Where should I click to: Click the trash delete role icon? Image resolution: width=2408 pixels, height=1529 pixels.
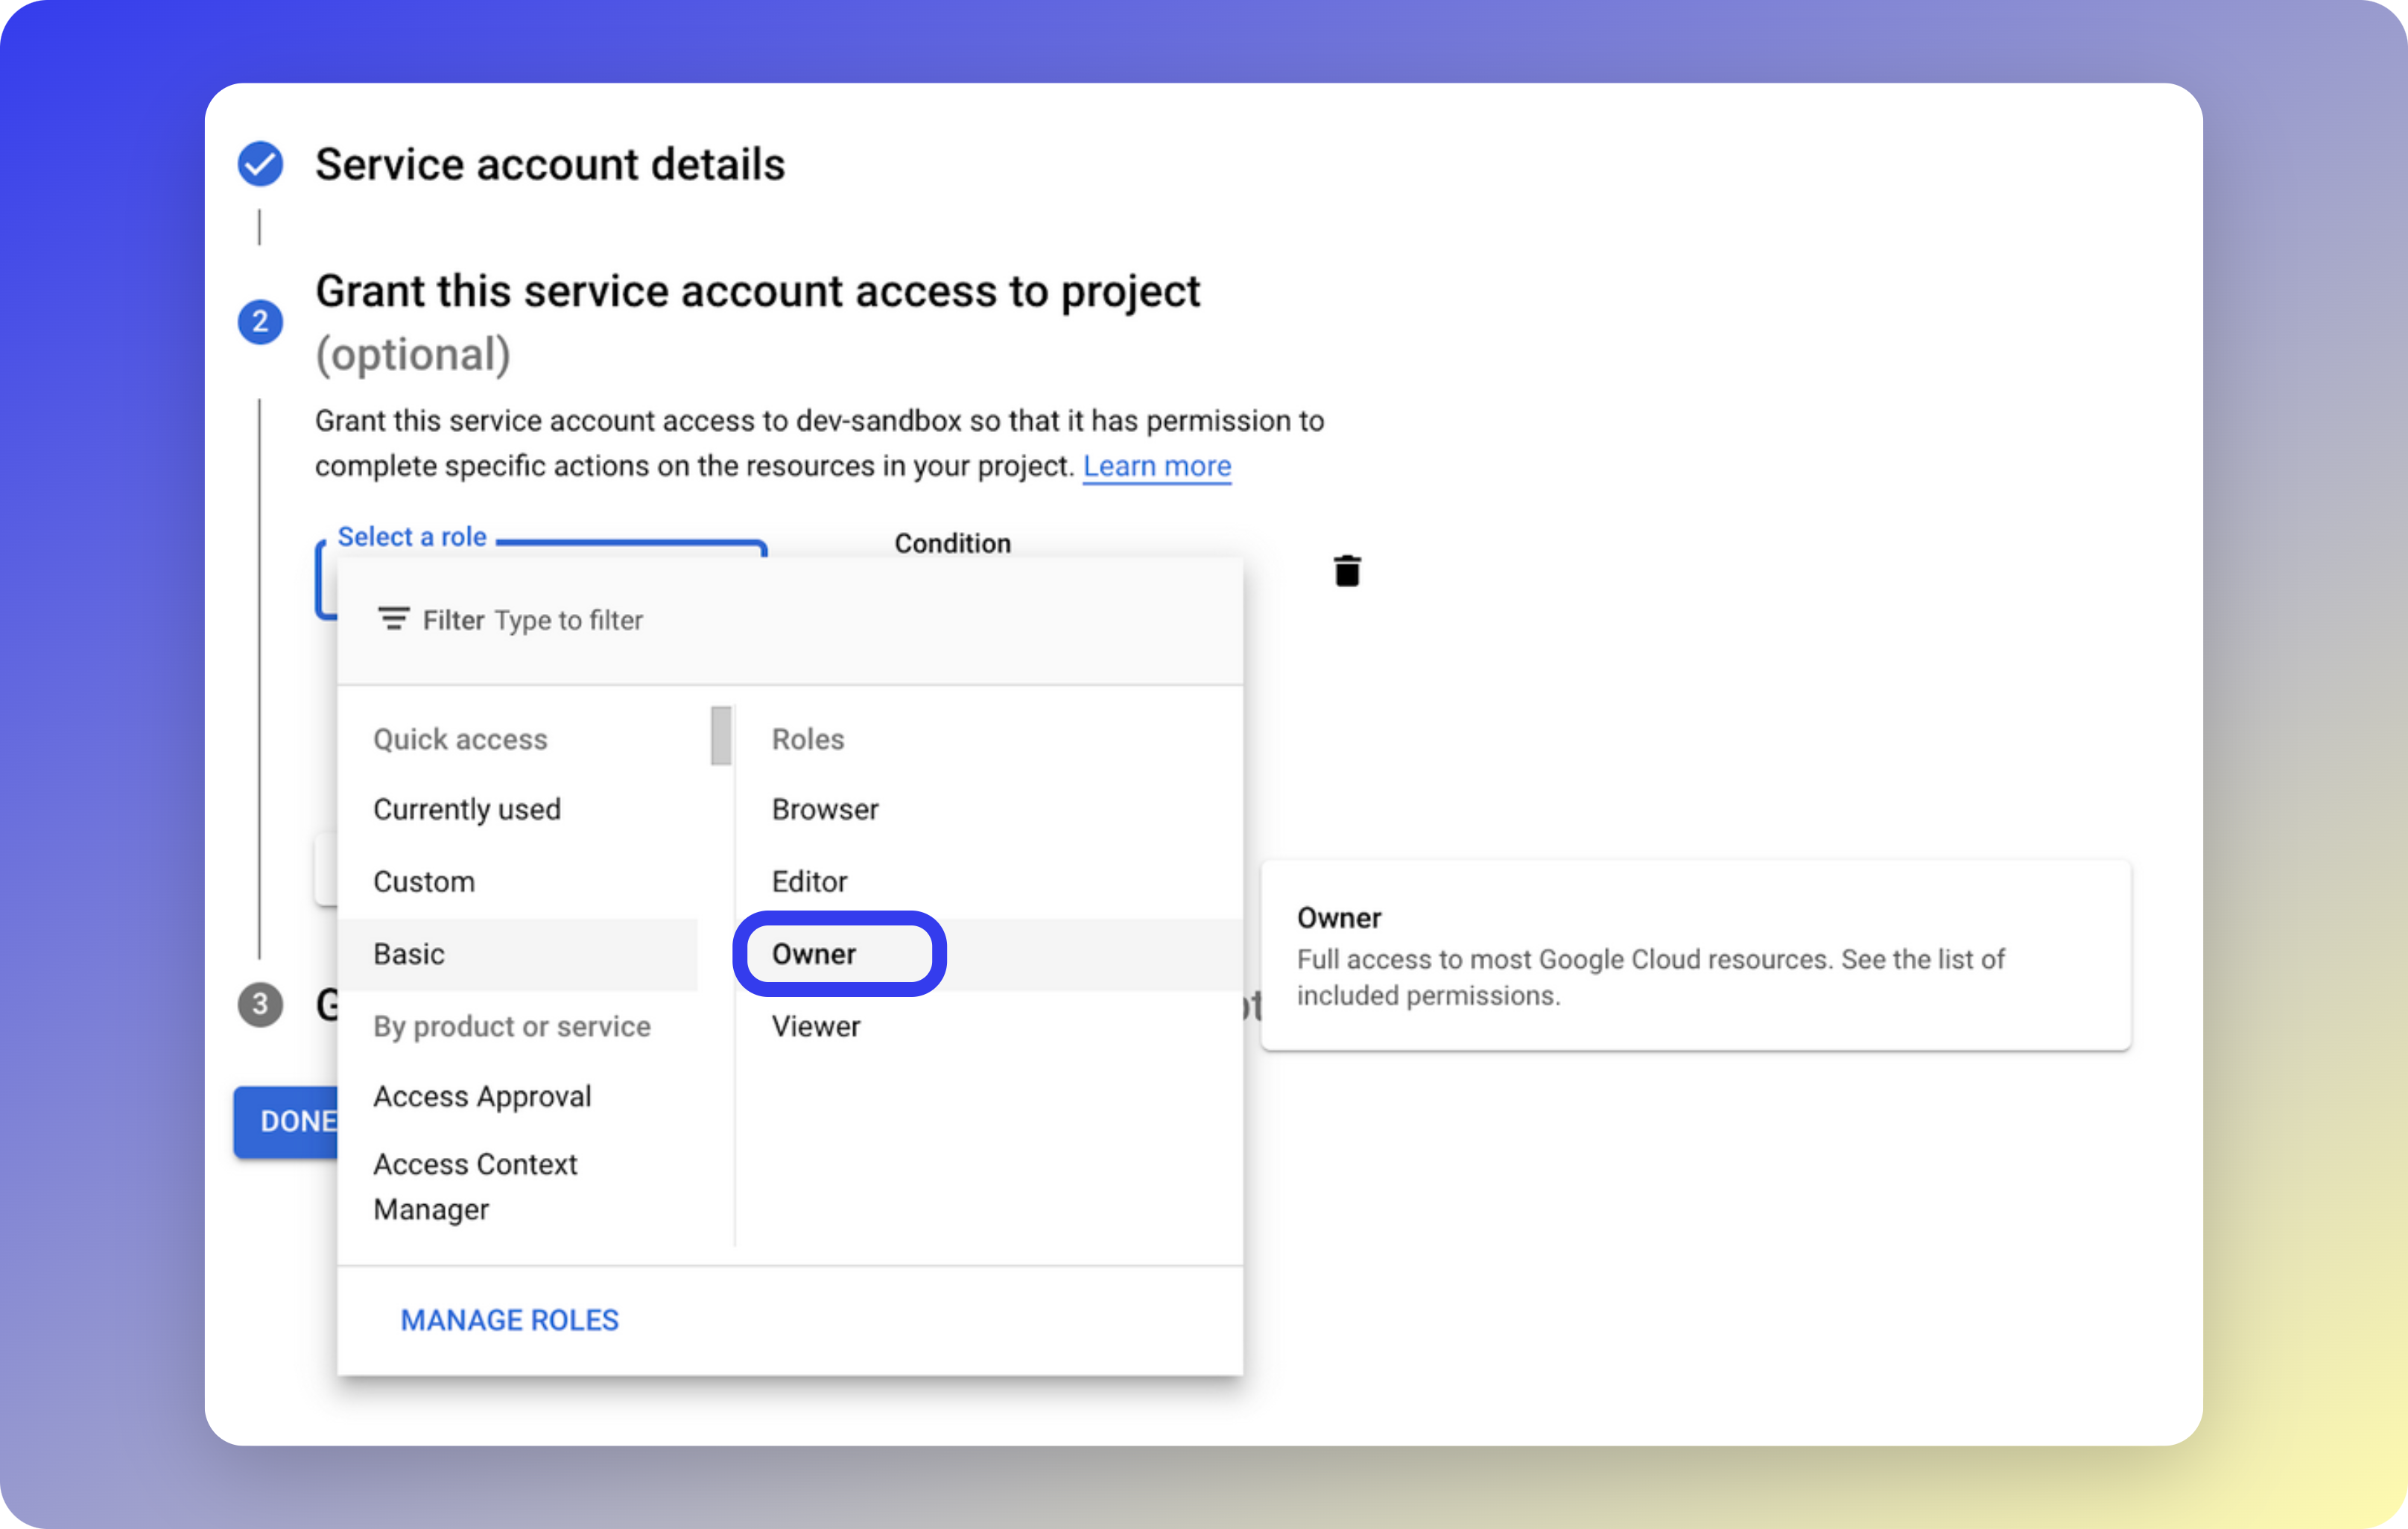click(1346, 571)
